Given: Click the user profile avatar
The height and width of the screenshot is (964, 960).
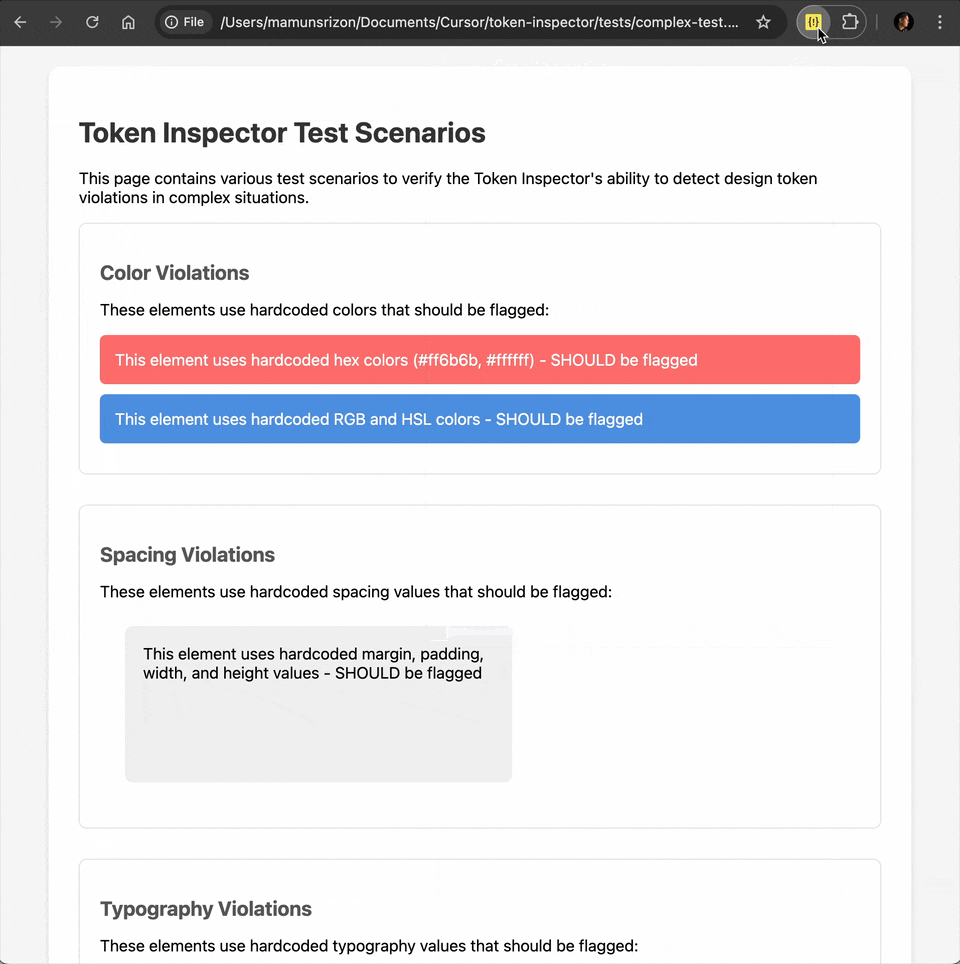Looking at the screenshot, I should tap(903, 22).
